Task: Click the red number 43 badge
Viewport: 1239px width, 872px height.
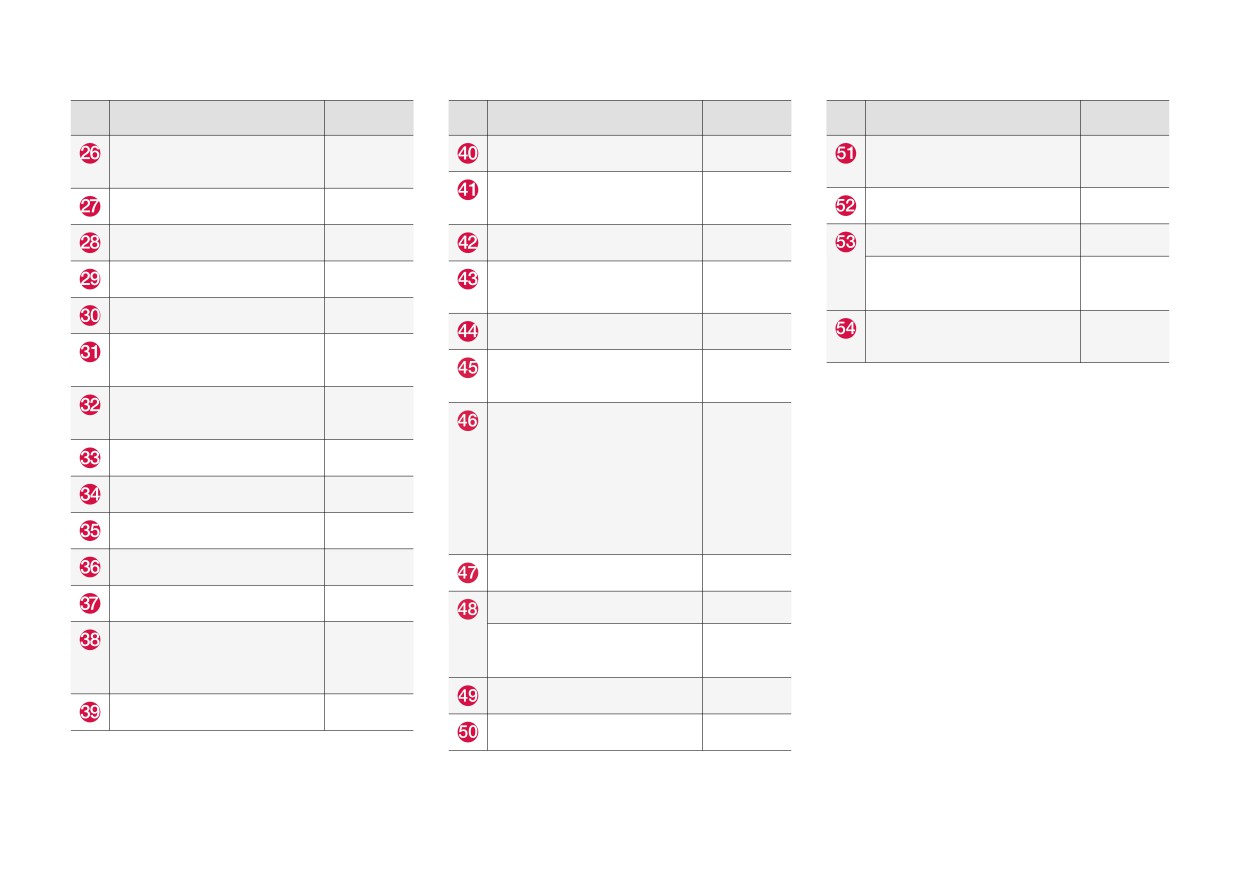Action: [x=468, y=279]
